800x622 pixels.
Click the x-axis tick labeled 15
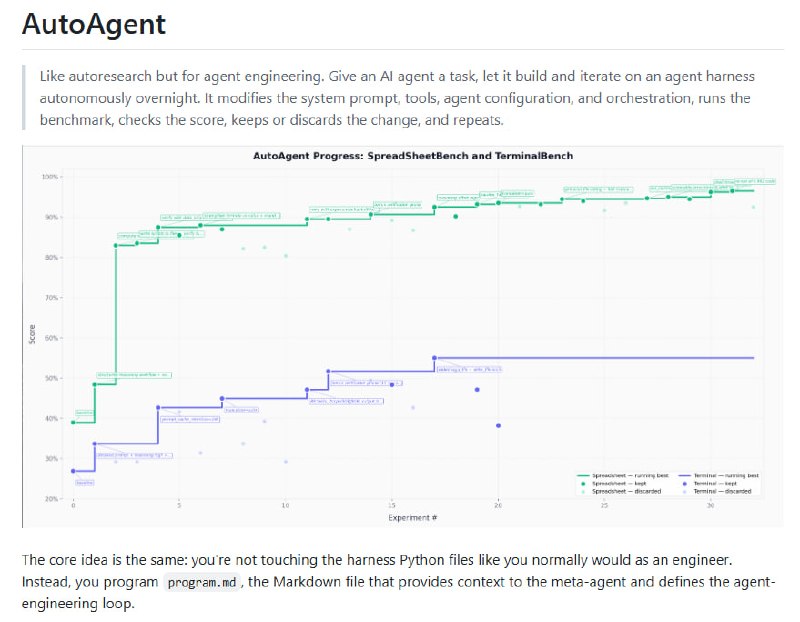[392, 506]
